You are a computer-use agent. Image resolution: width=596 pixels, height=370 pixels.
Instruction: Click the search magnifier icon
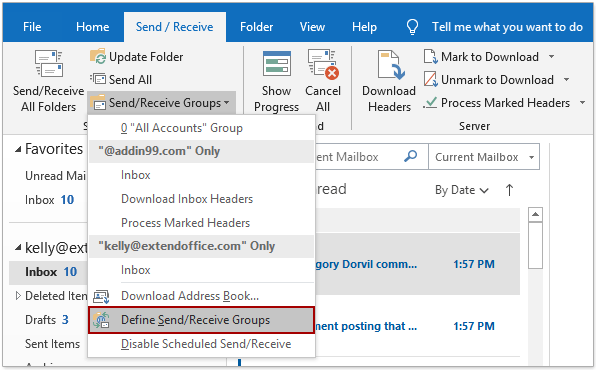[x=411, y=156]
